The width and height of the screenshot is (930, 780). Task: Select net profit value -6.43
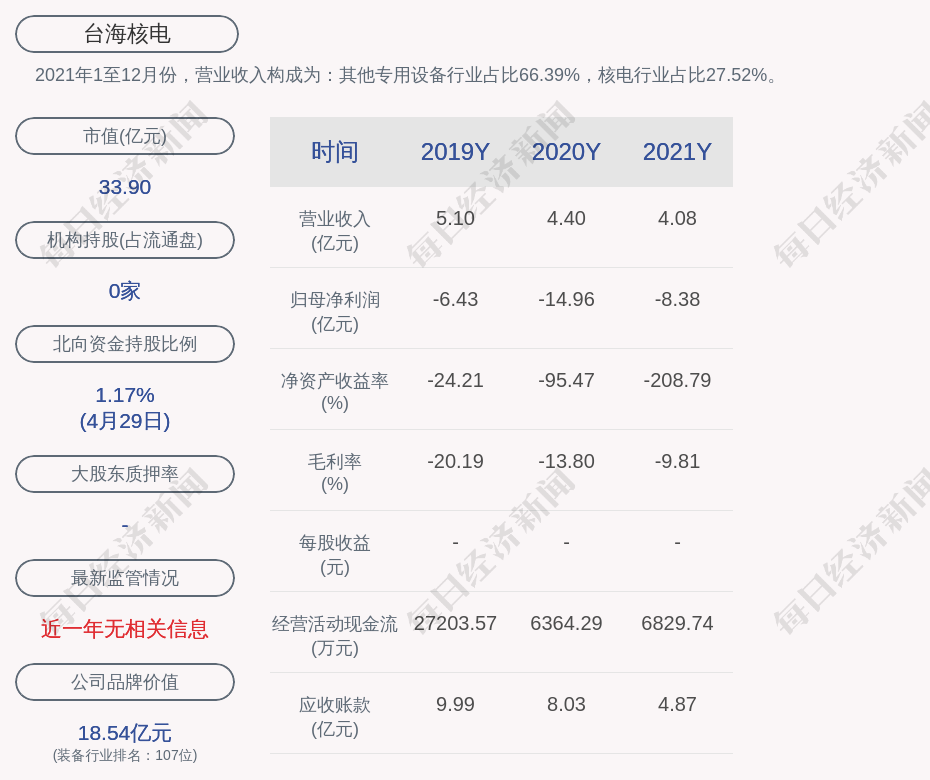455,299
